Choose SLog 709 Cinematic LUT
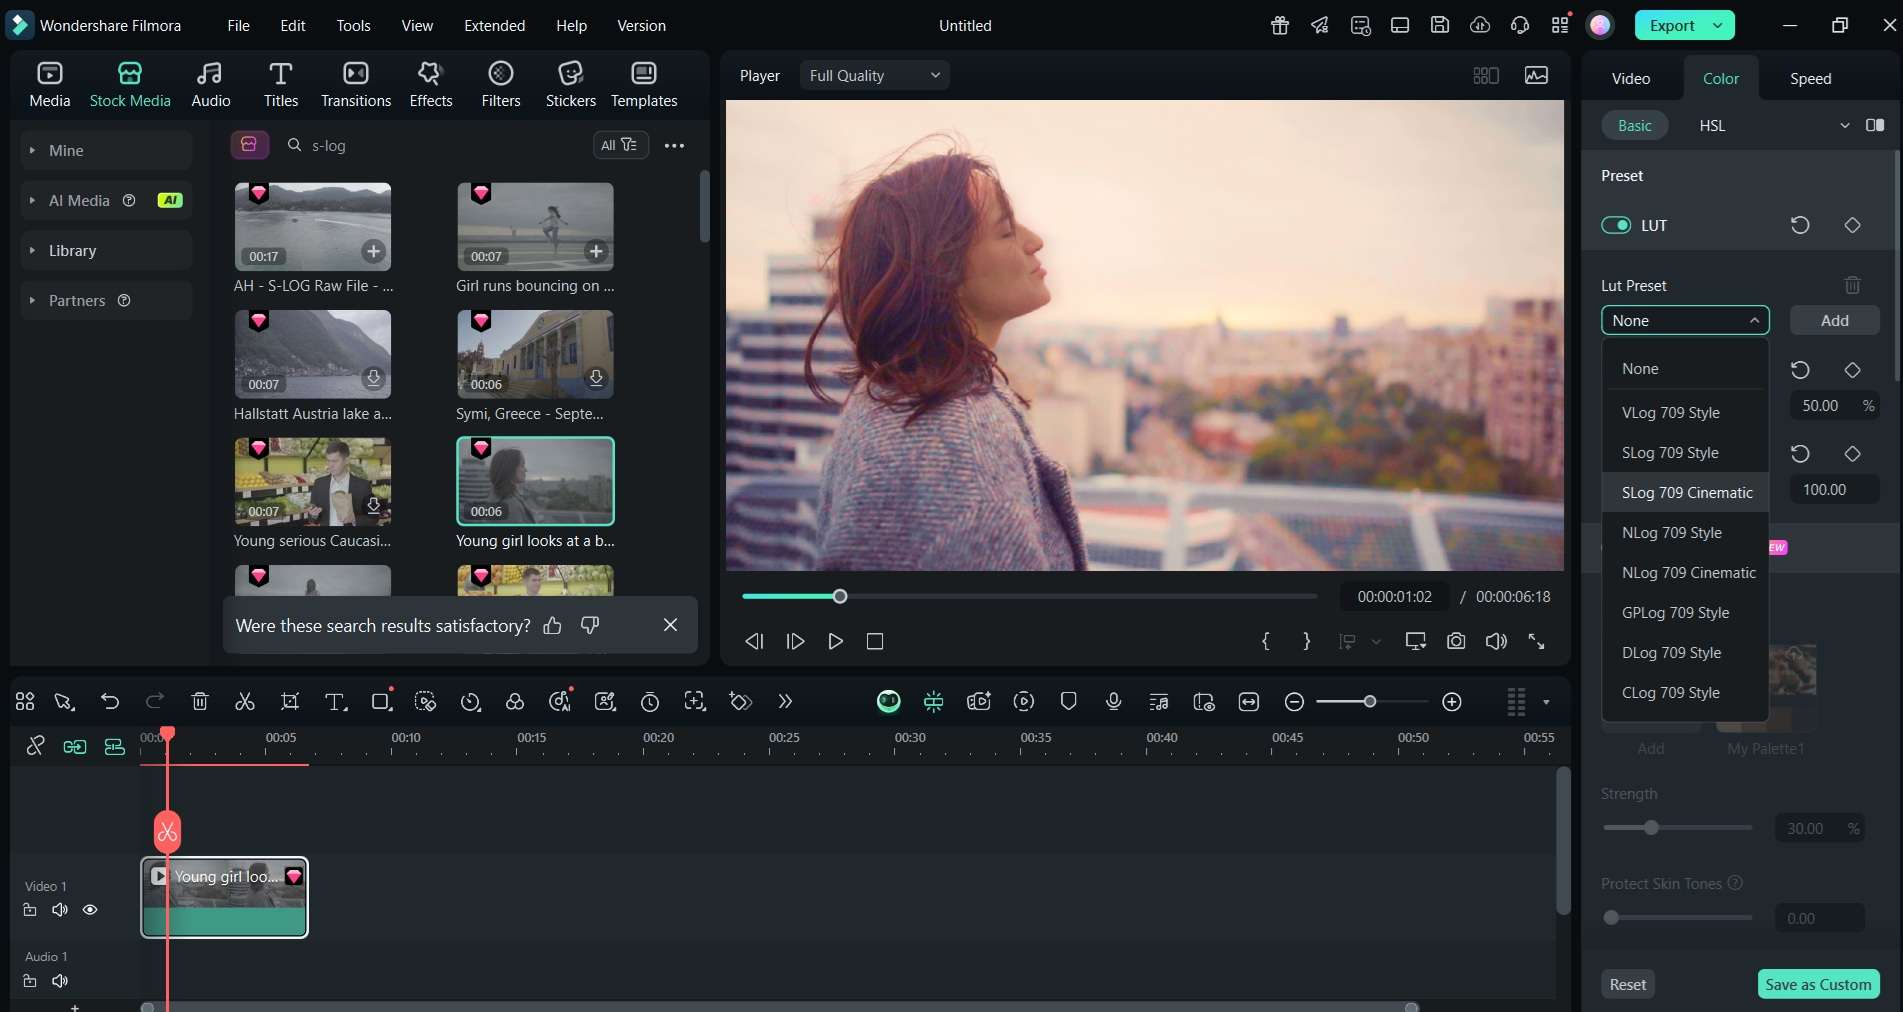 tap(1686, 492)
